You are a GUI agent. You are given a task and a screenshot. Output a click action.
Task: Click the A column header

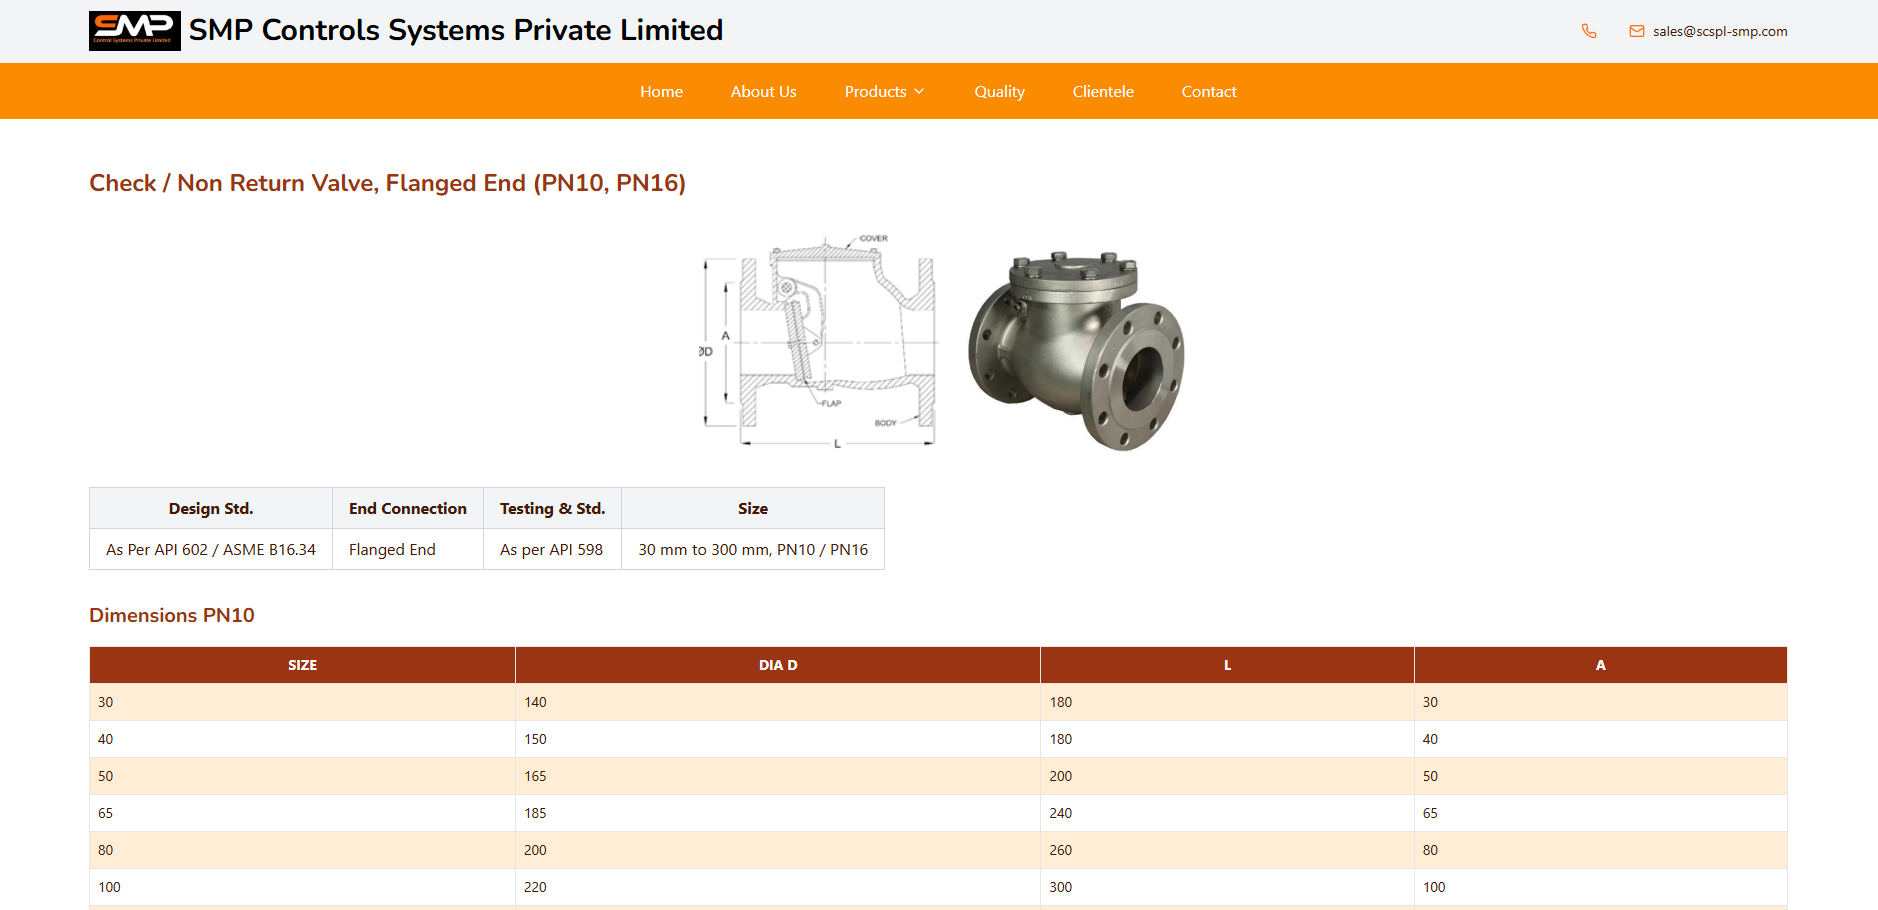point(1600,665)
